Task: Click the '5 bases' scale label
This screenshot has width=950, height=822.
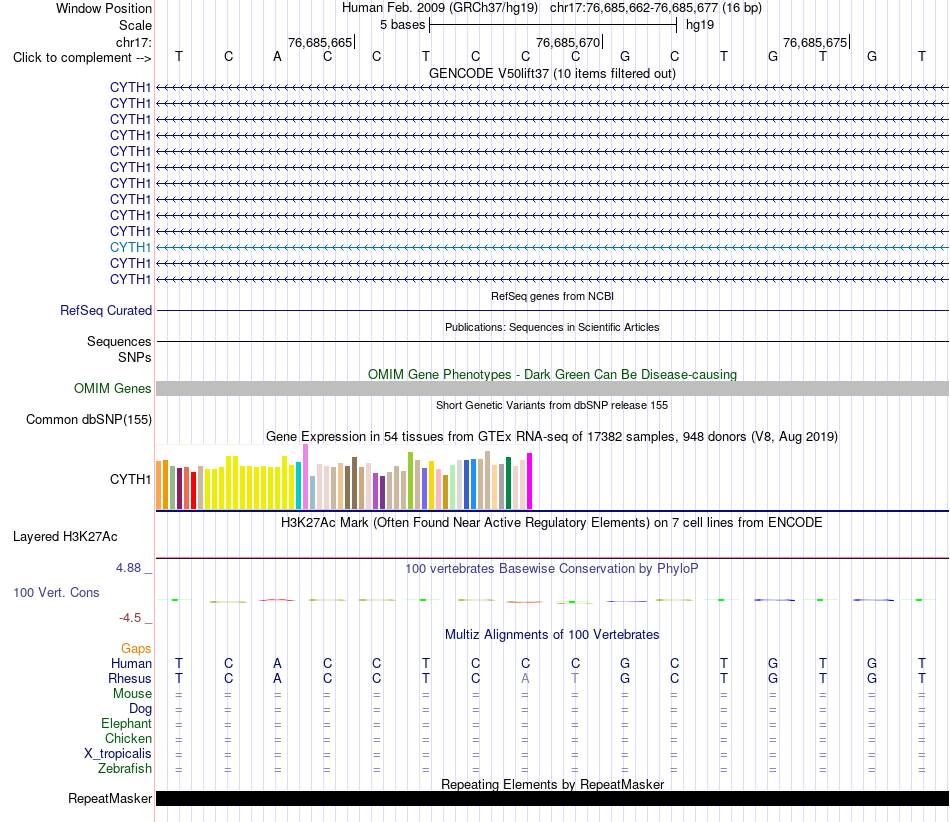Action: (x=402, y=25)
